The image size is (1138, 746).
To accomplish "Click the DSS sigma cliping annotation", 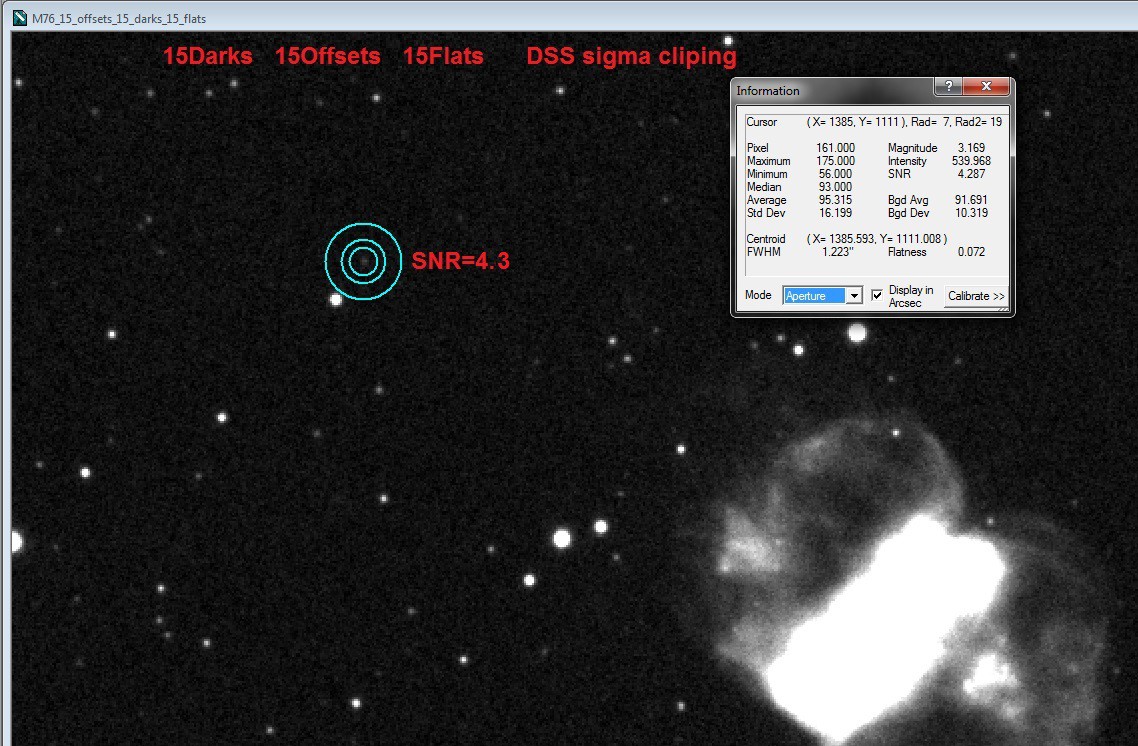I will click(630, 56).
